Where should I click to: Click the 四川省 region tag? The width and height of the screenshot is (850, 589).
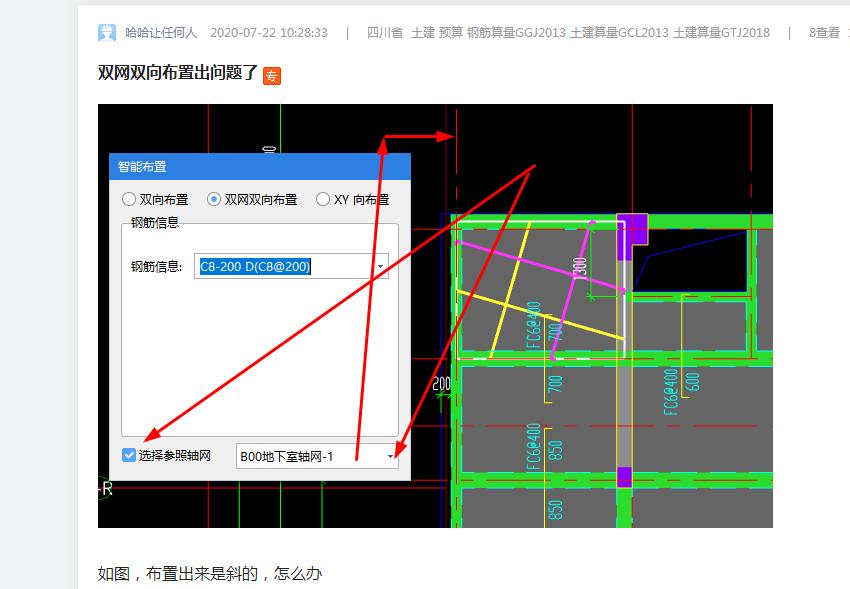[385, 33]
